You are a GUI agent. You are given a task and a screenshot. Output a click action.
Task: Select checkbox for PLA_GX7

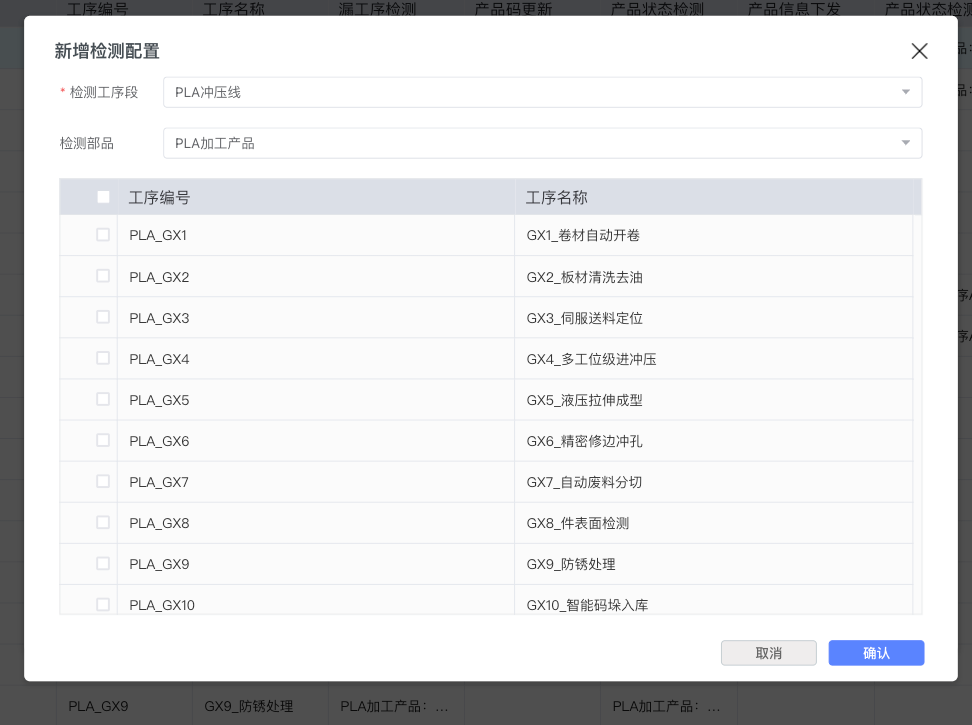pos(103,481)
